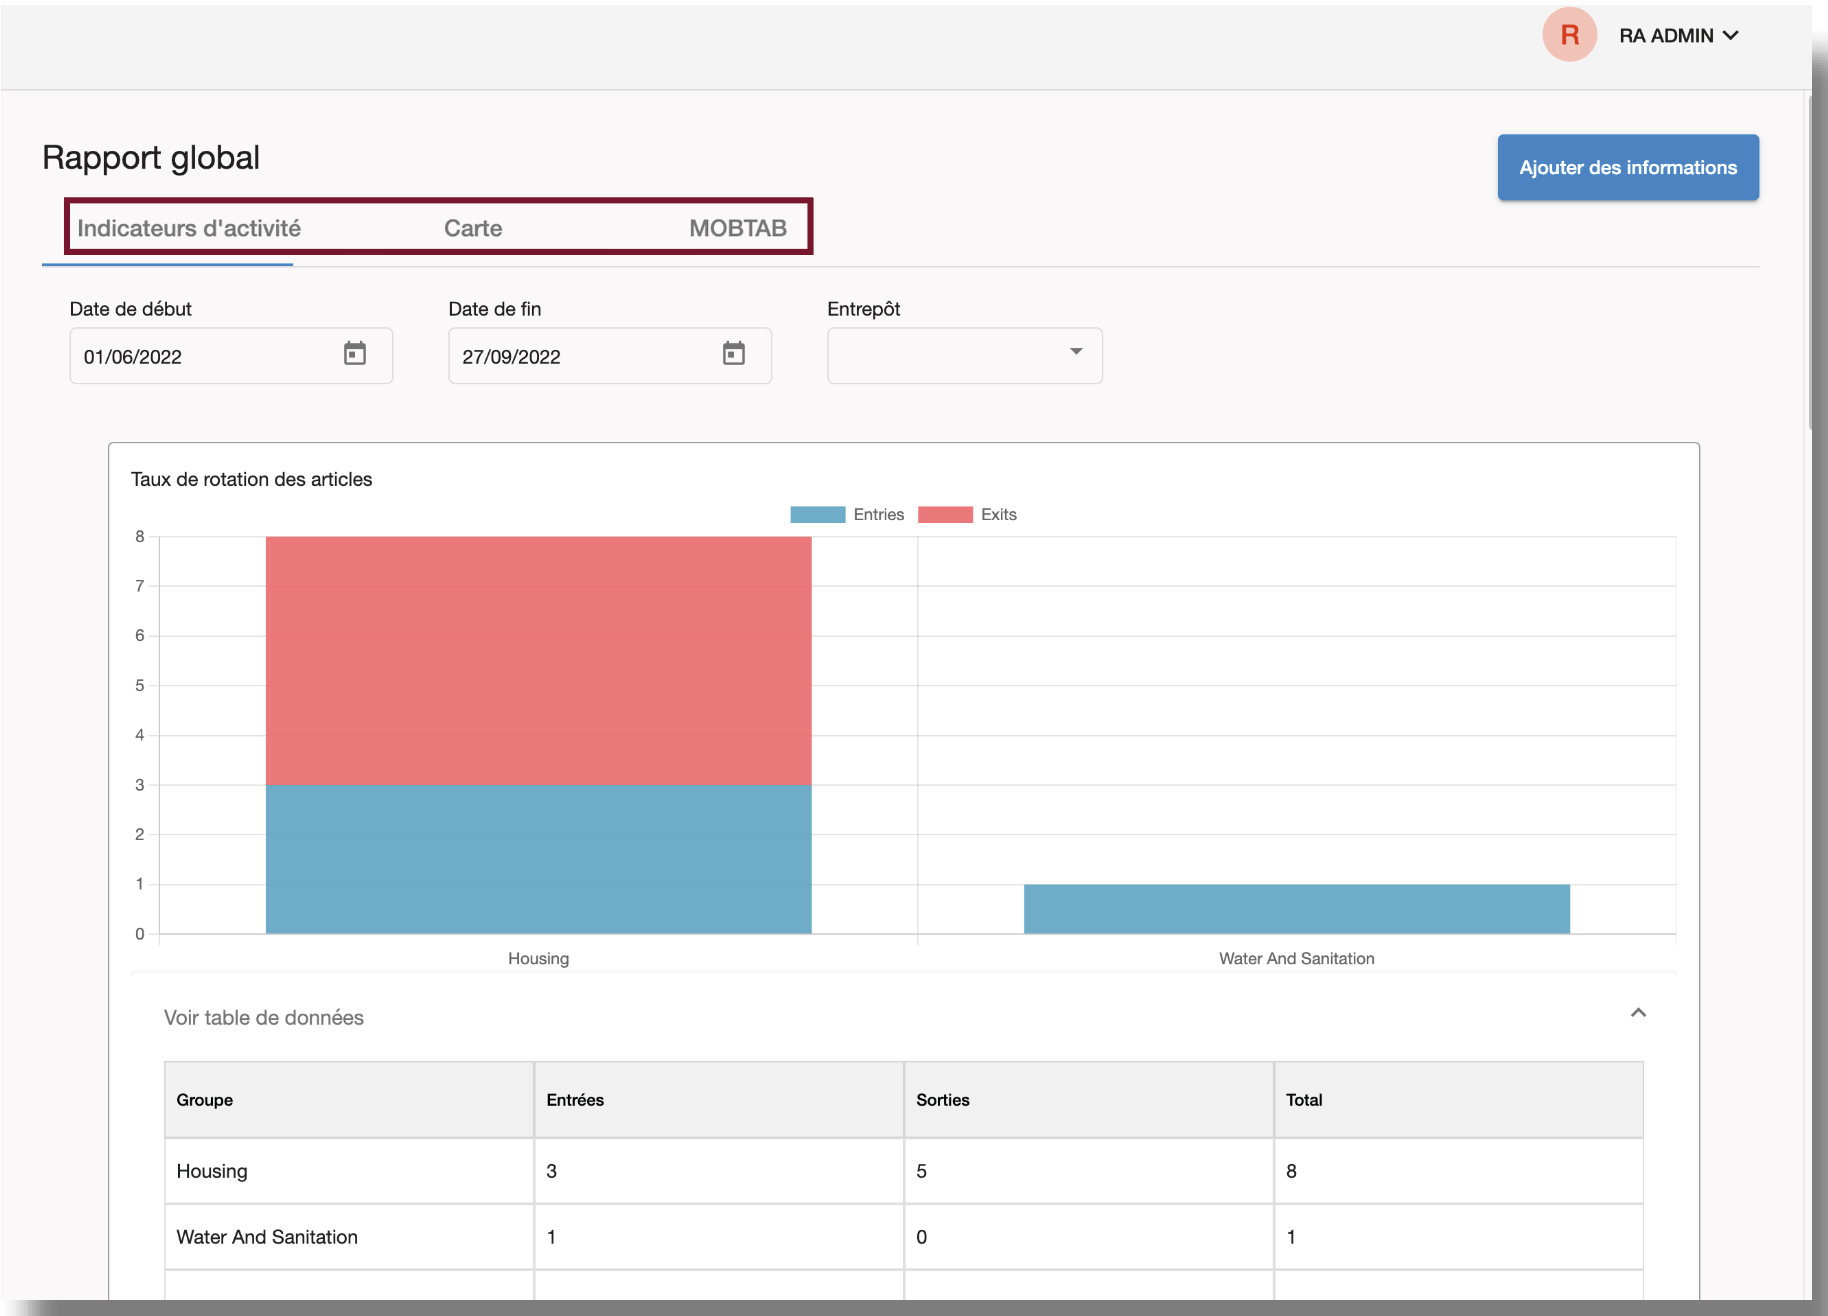Click the blue Housing entries bar

tap(538, 859)
